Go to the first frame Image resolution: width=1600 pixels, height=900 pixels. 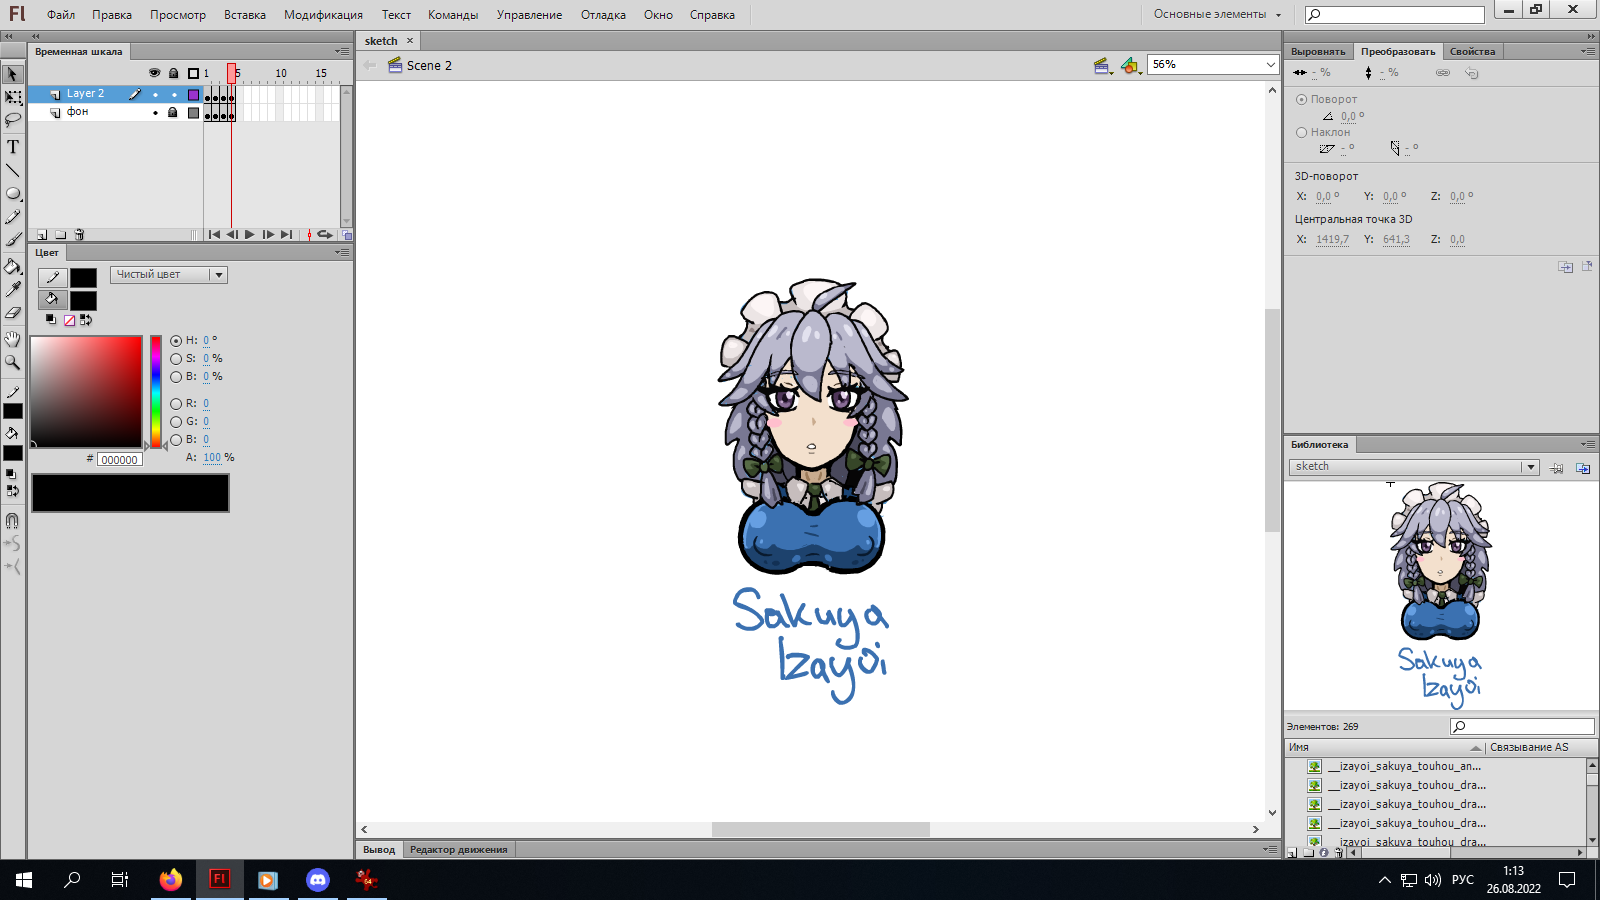click(214, 235)
